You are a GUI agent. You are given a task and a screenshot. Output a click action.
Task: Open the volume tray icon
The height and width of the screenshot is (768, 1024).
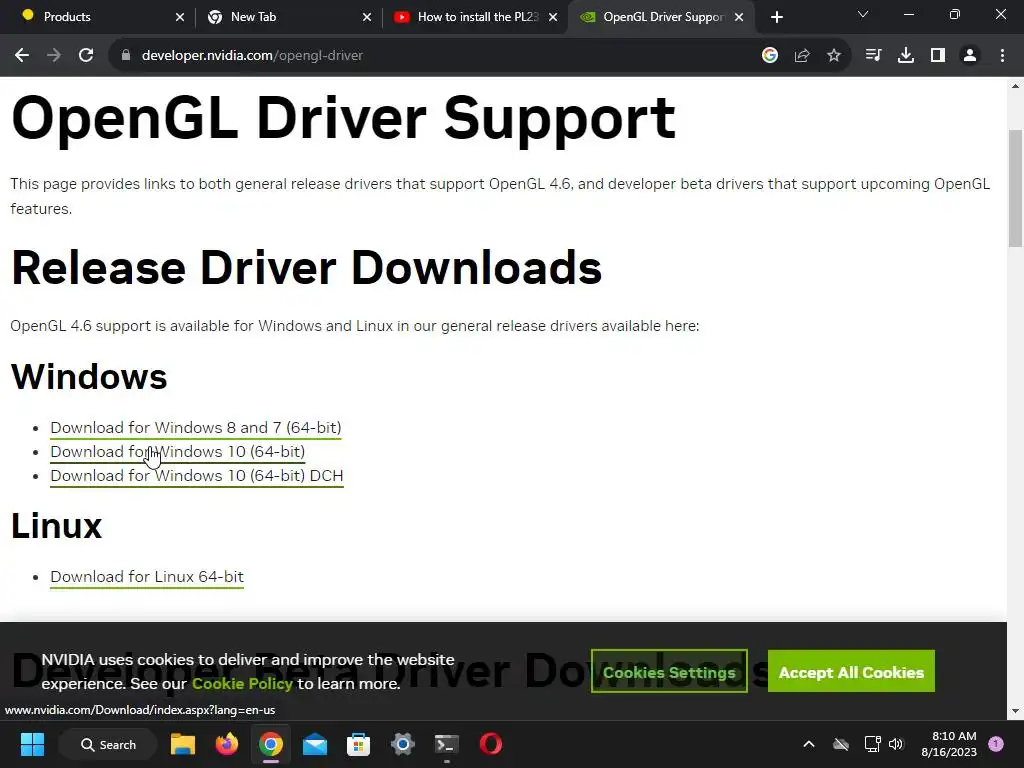pos(896,744)
